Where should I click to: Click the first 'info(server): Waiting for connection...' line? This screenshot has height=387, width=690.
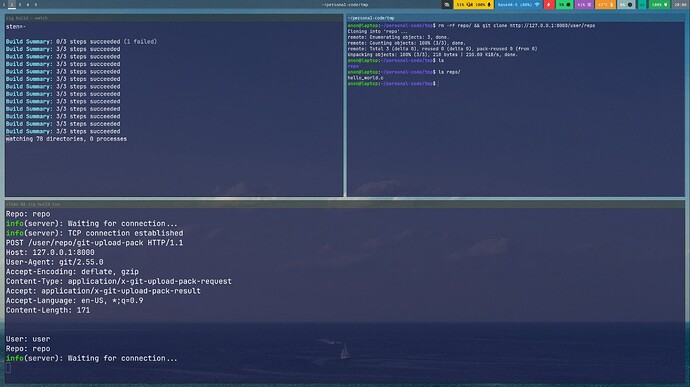point(92,224)
